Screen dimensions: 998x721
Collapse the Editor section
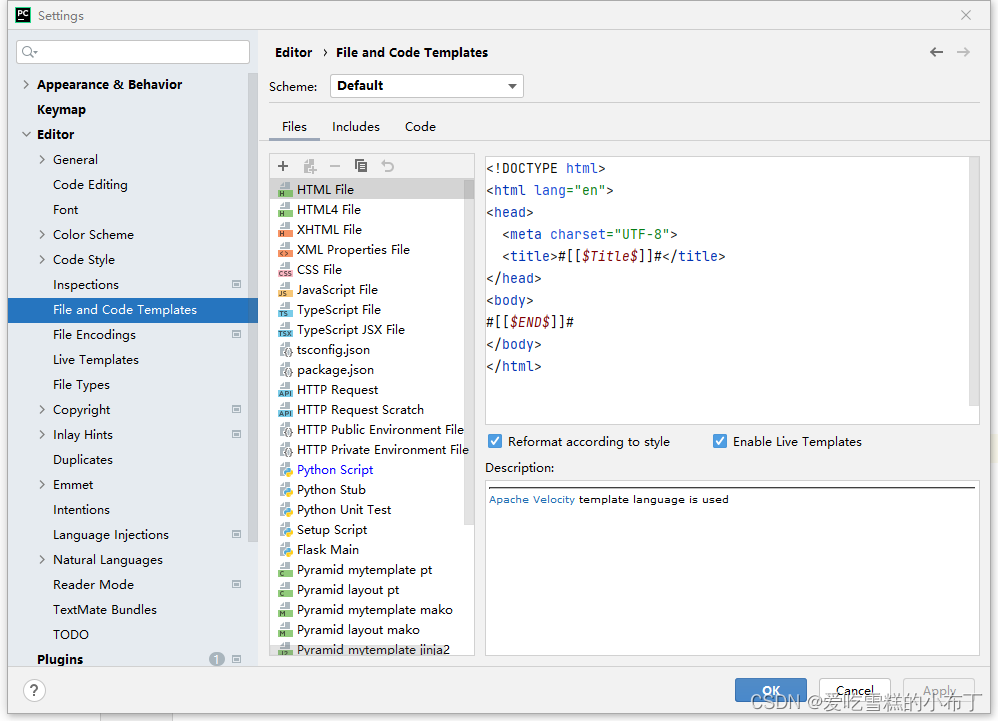(x=26, y=134)
